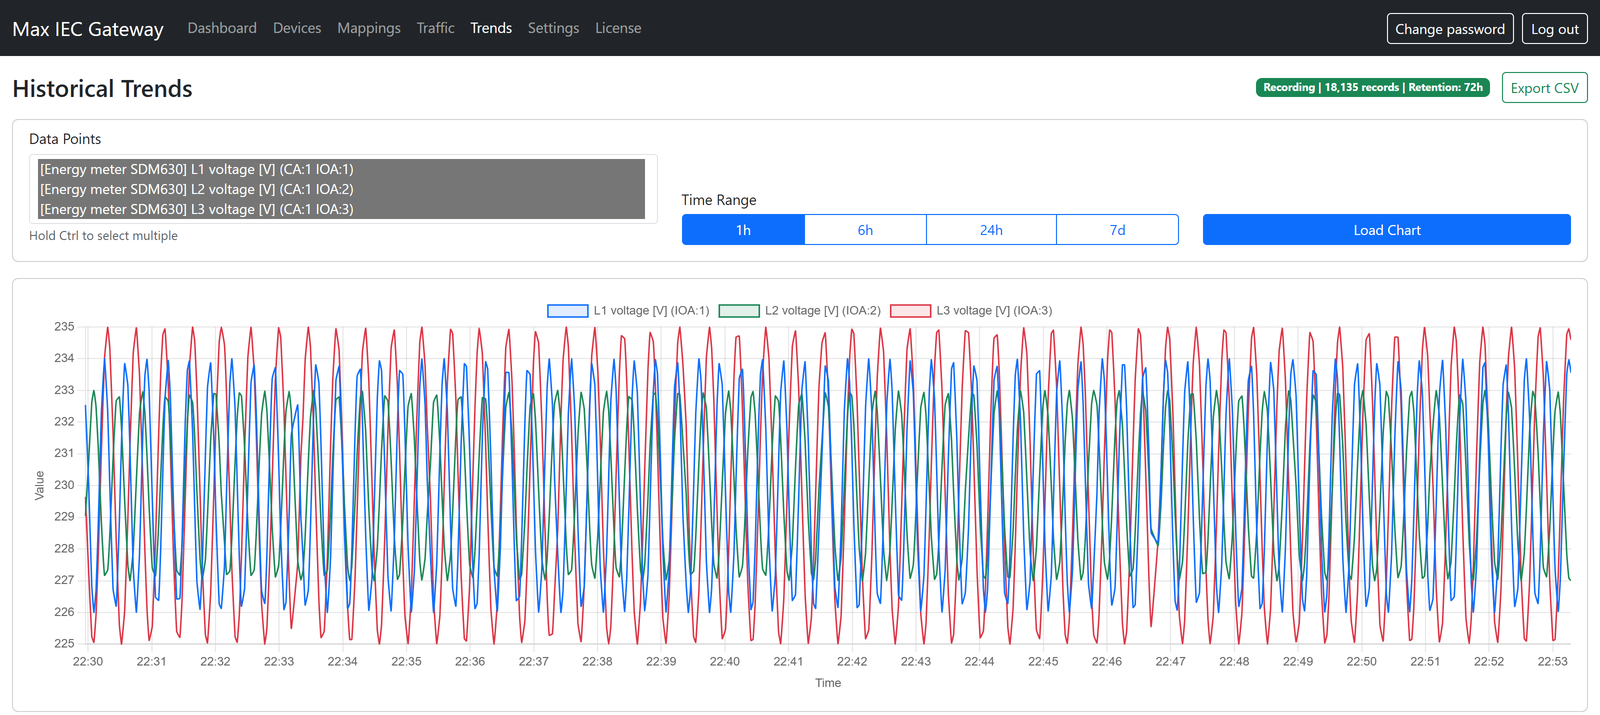Export trend data as CSV
This screenshot has height=715, width=1600.
click(1545, 88)
